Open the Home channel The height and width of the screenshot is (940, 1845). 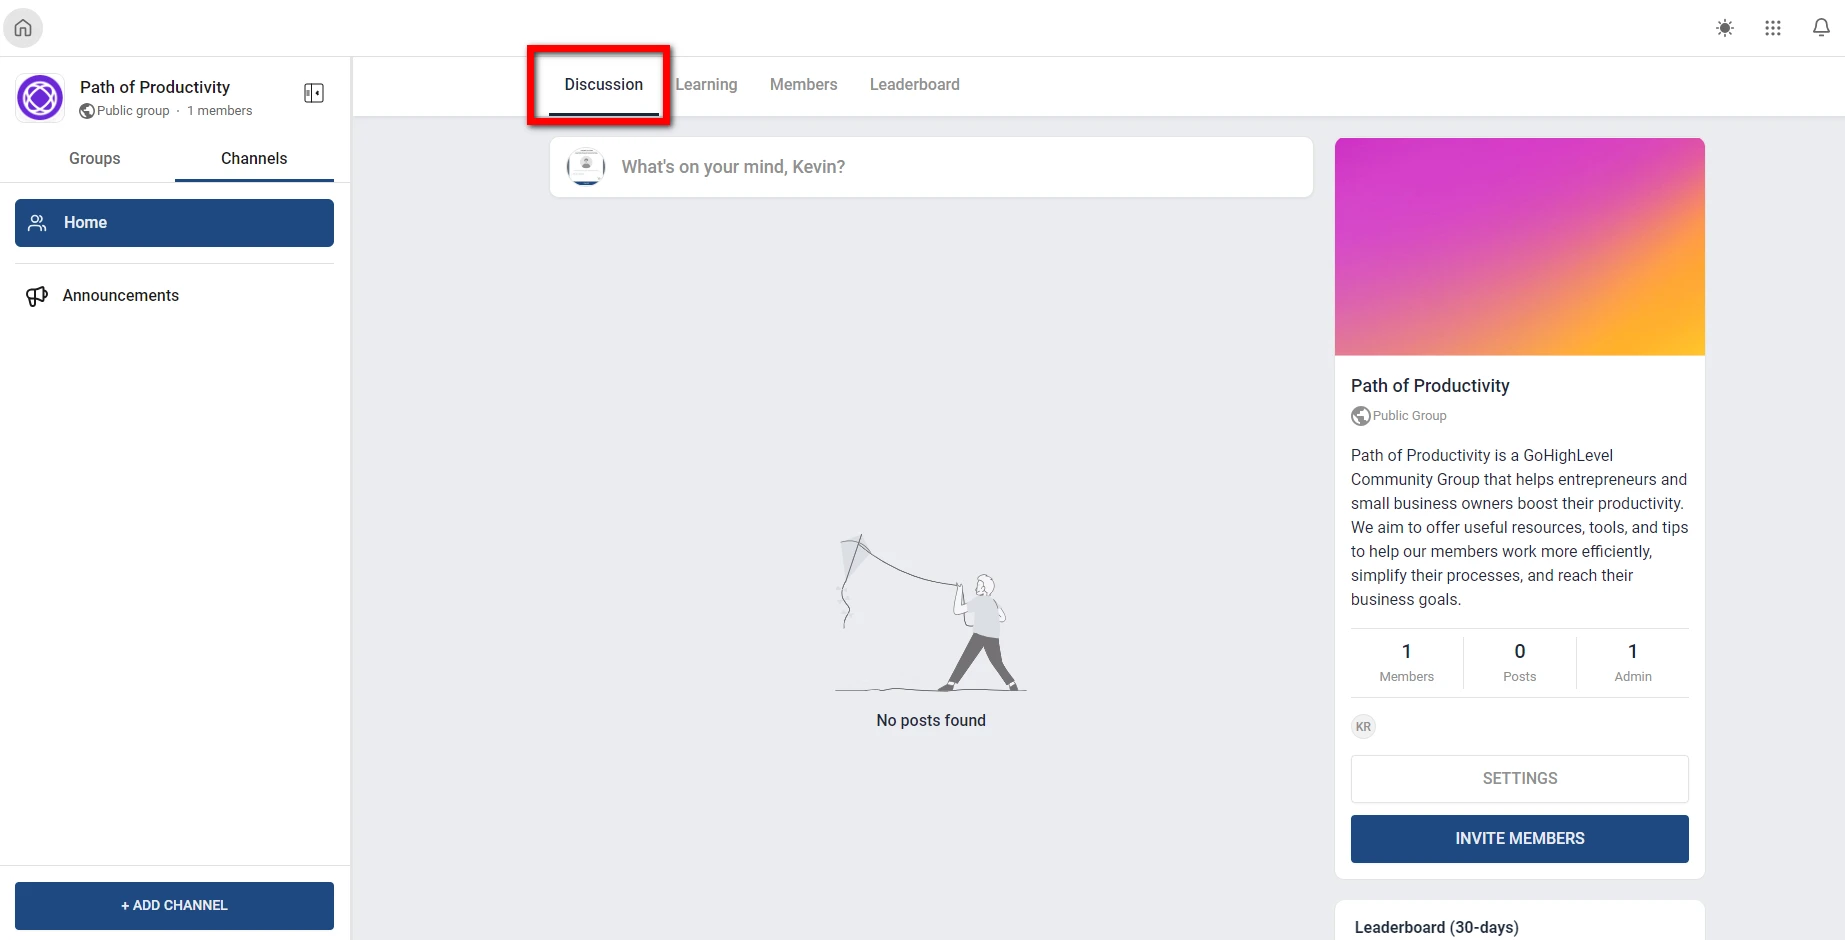coord(174,223)
